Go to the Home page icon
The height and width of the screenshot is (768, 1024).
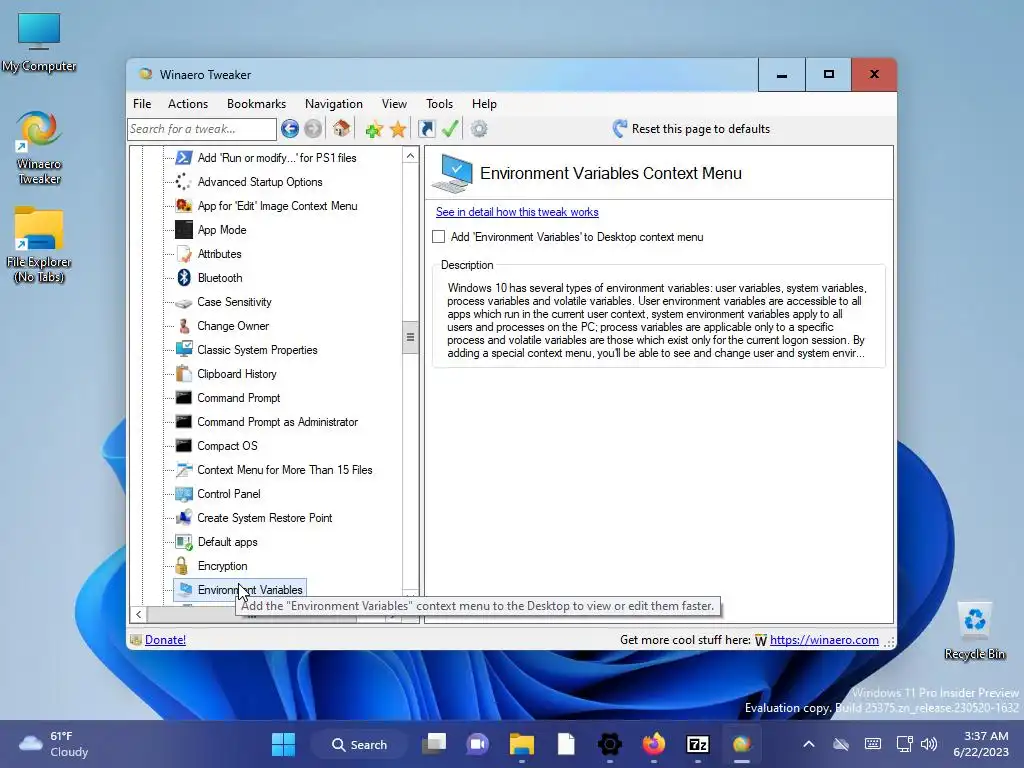(x=341, y=129)
